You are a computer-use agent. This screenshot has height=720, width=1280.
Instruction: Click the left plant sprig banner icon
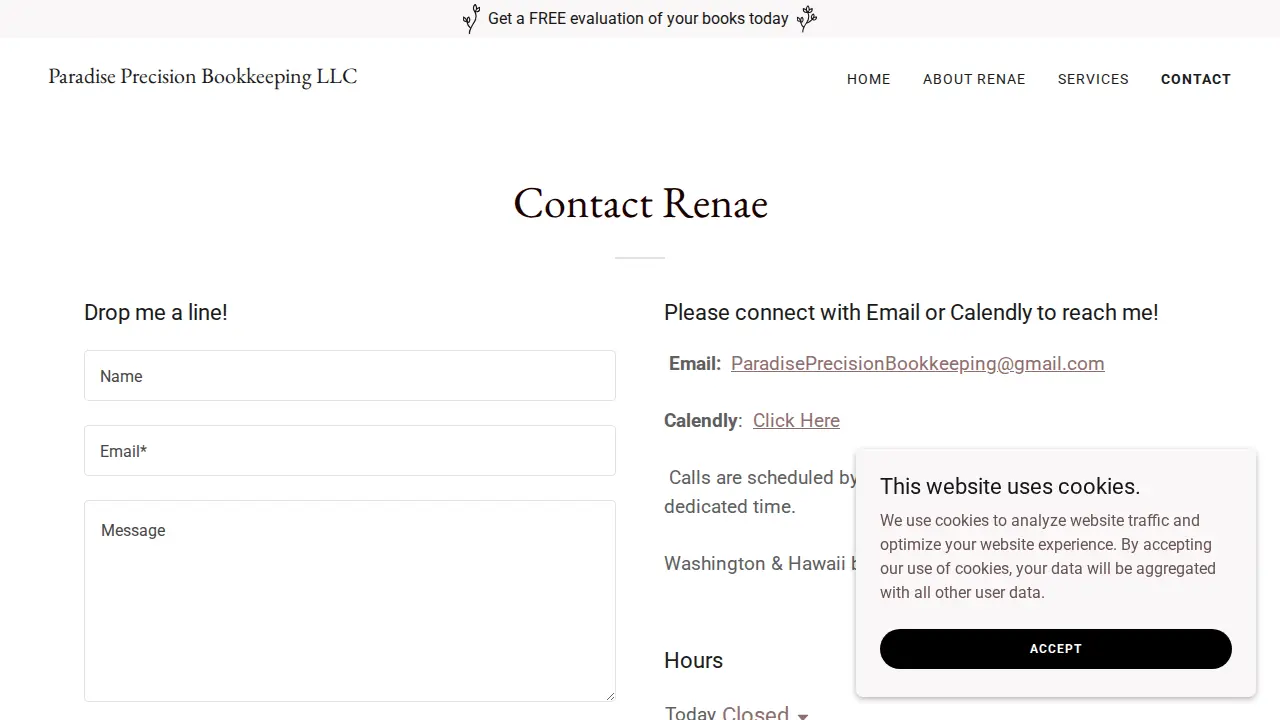tap(471, 19)
